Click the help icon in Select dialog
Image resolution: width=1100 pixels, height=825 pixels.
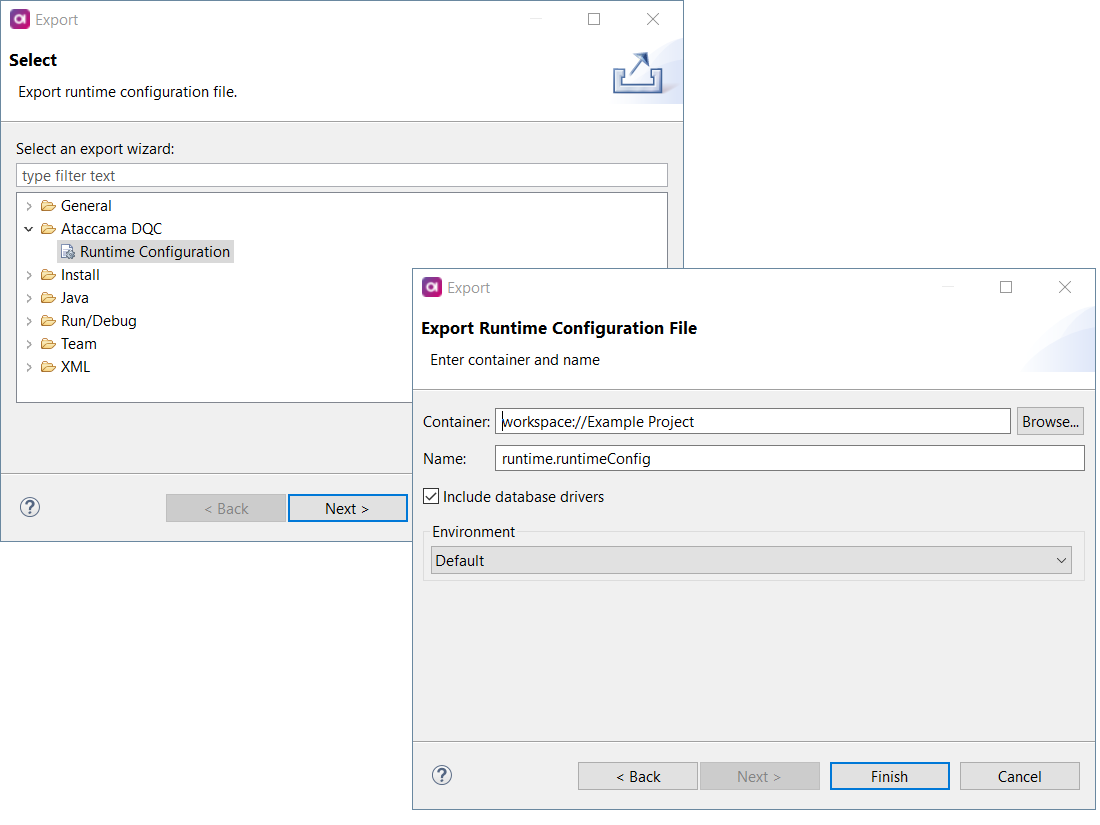pos(30,507)
